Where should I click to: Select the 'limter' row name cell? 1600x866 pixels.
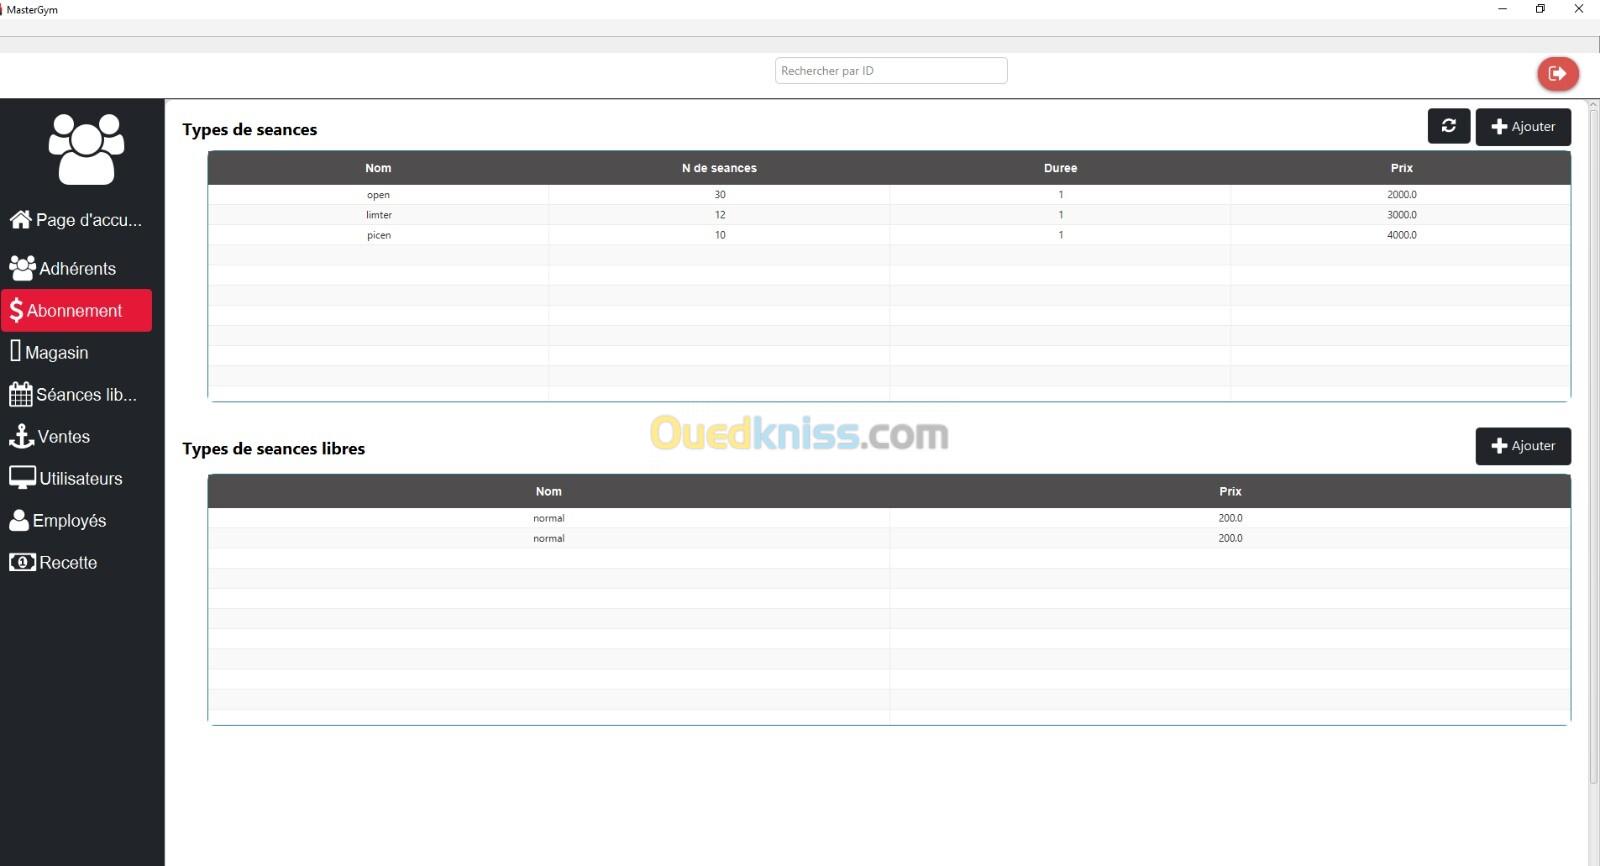[x=378, y=215]
